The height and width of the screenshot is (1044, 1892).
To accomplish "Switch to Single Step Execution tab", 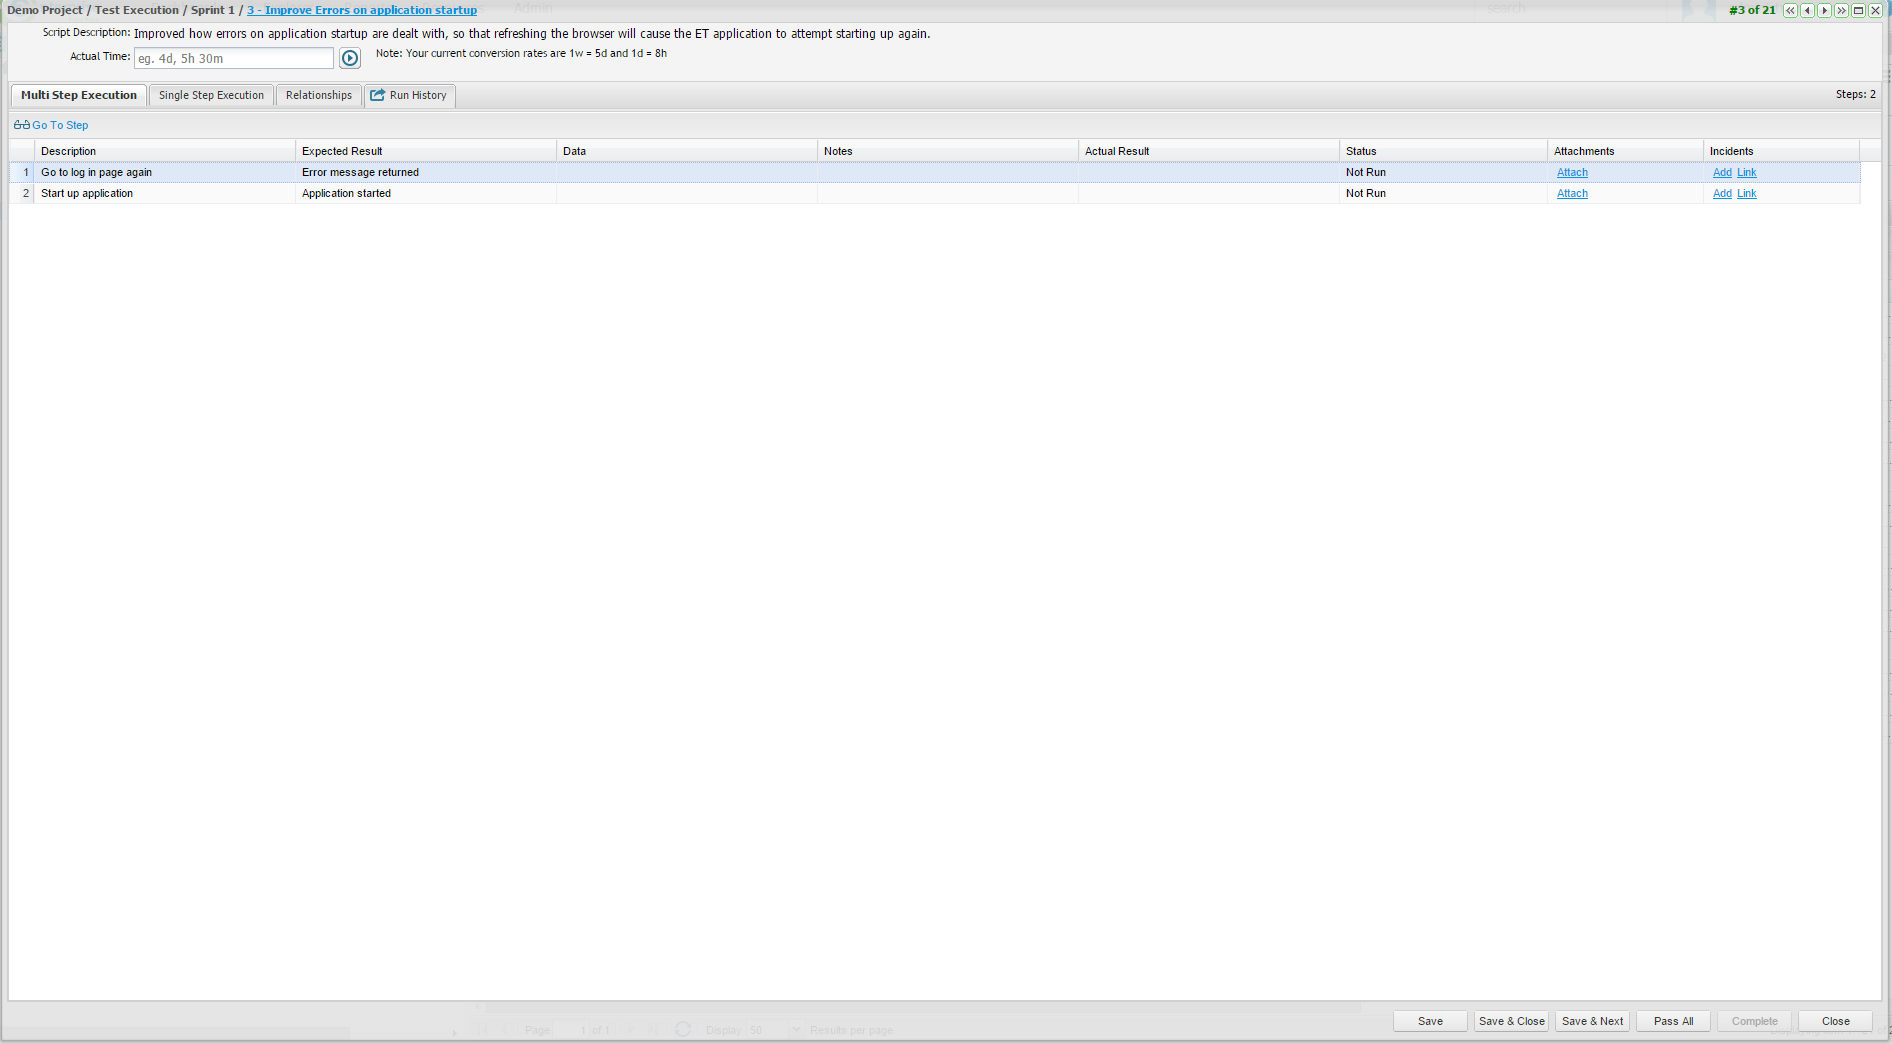I will coord(211,96).
